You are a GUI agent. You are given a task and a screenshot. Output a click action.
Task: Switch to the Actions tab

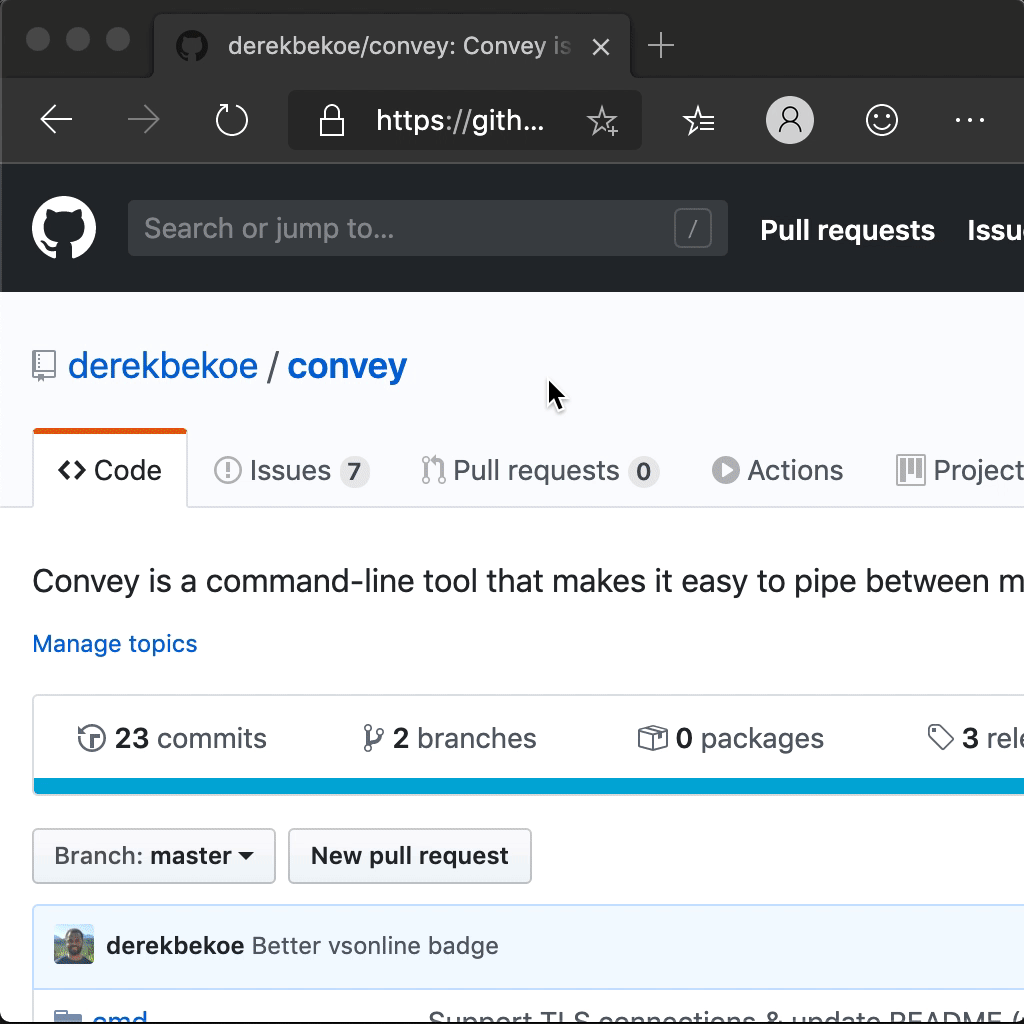[x=777, y=471]
